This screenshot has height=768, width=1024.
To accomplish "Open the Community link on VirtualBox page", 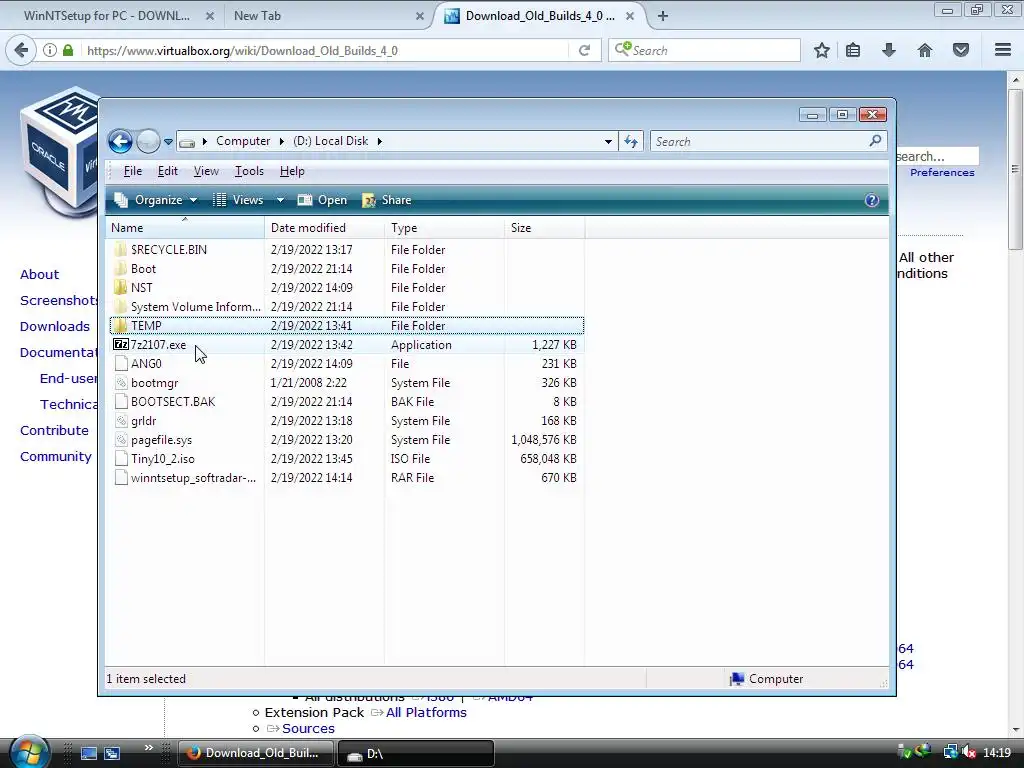I will coord(56,456).
